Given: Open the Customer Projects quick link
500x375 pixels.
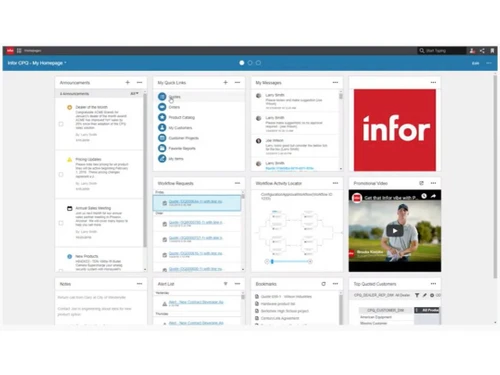Looking at the screenshot, I should 184,138.
